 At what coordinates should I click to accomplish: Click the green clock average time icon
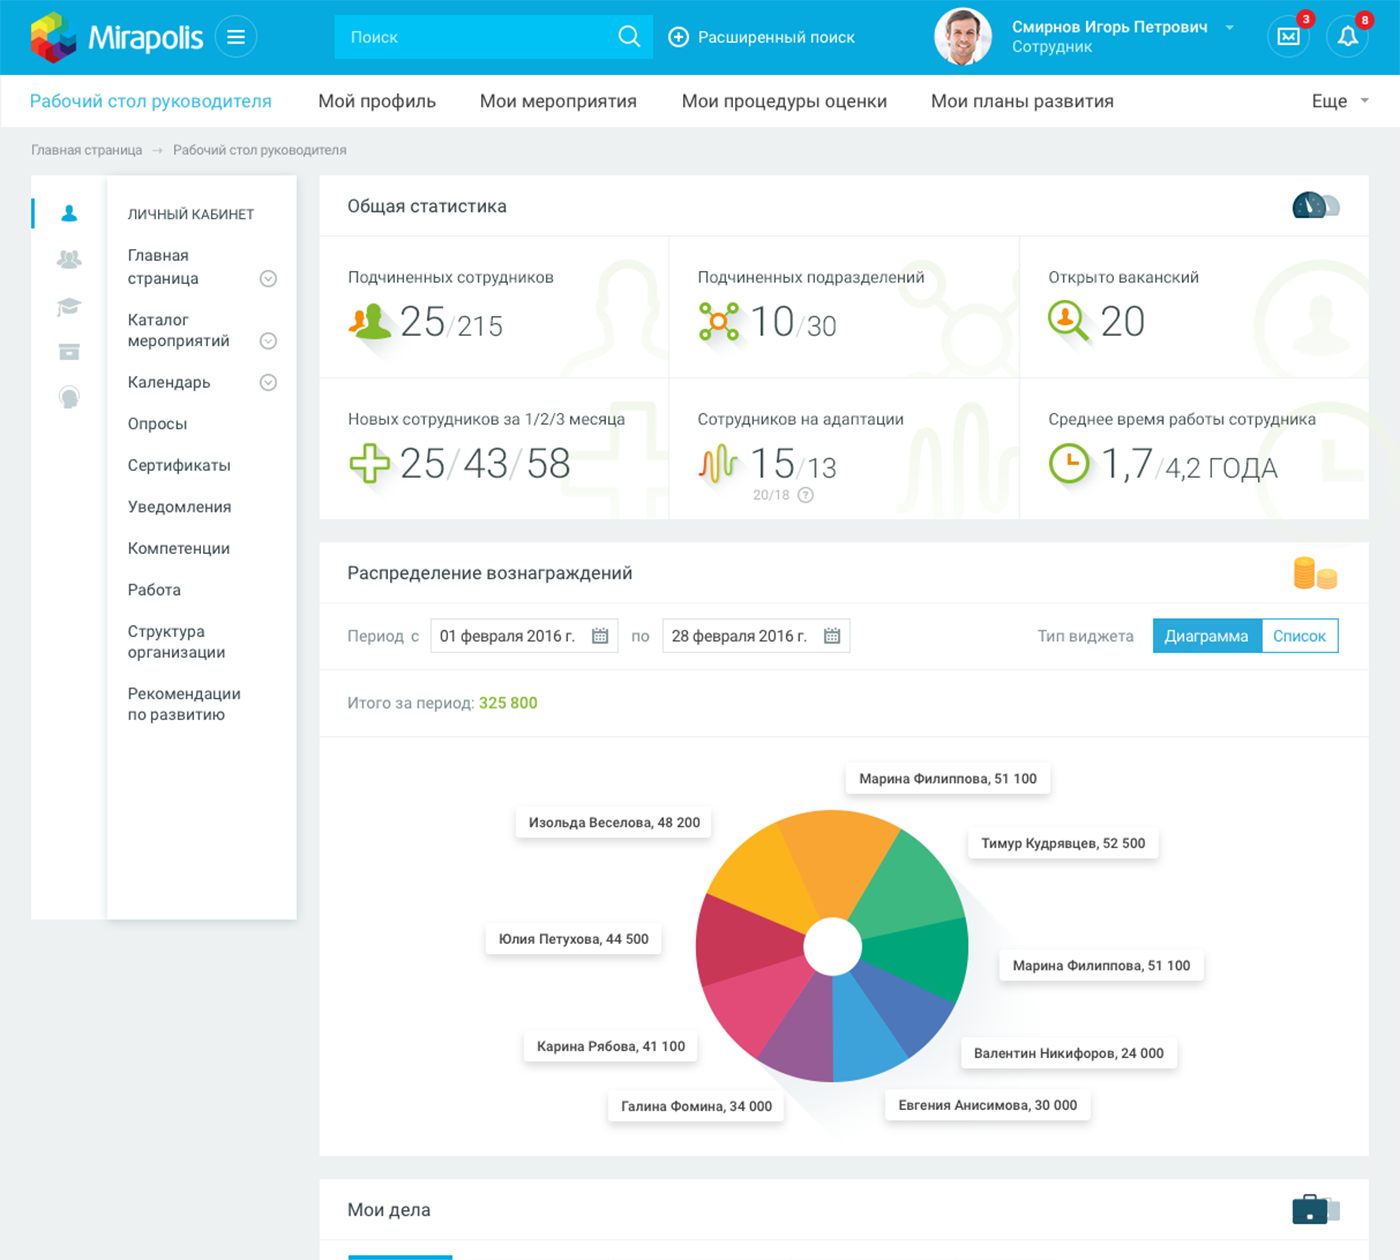(1069, 463)
